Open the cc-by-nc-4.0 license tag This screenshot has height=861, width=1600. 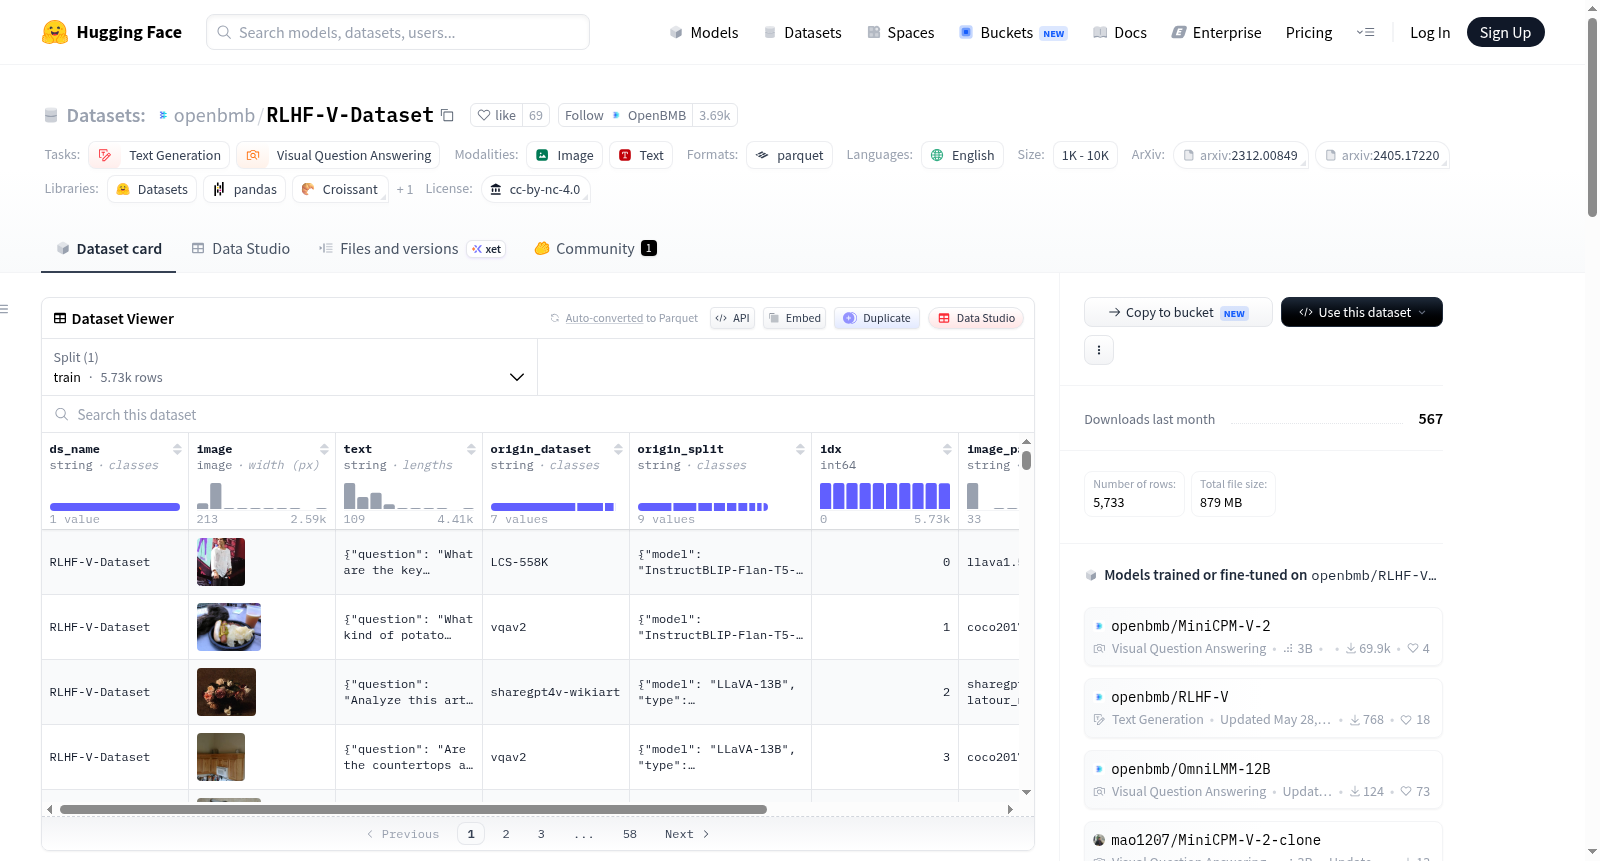coord(535,189)
